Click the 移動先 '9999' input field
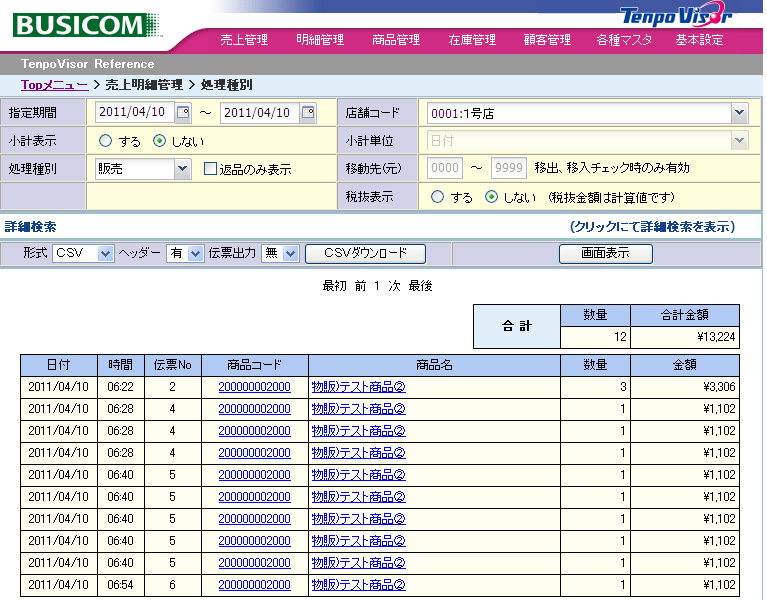Viewport: 767px width, 600px height. (x=509, y=168)
